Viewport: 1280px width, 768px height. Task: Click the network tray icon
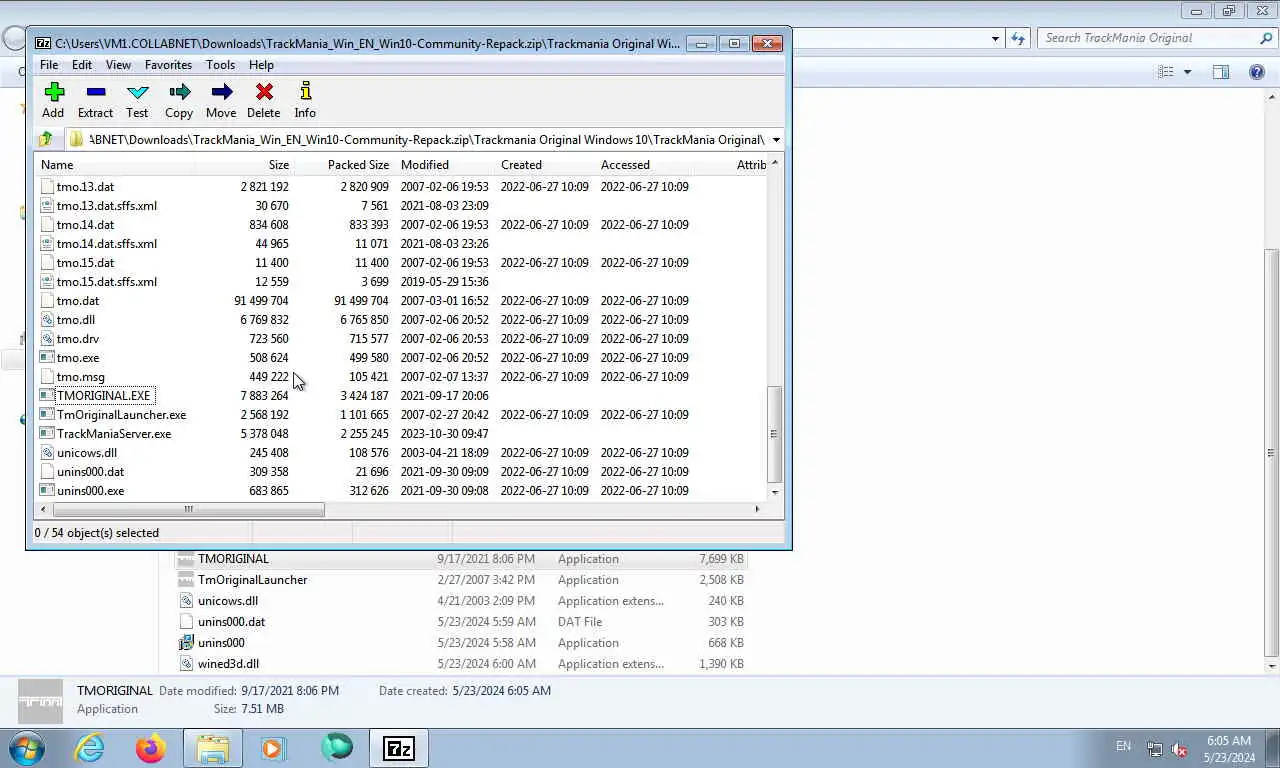coord(1155,749)
